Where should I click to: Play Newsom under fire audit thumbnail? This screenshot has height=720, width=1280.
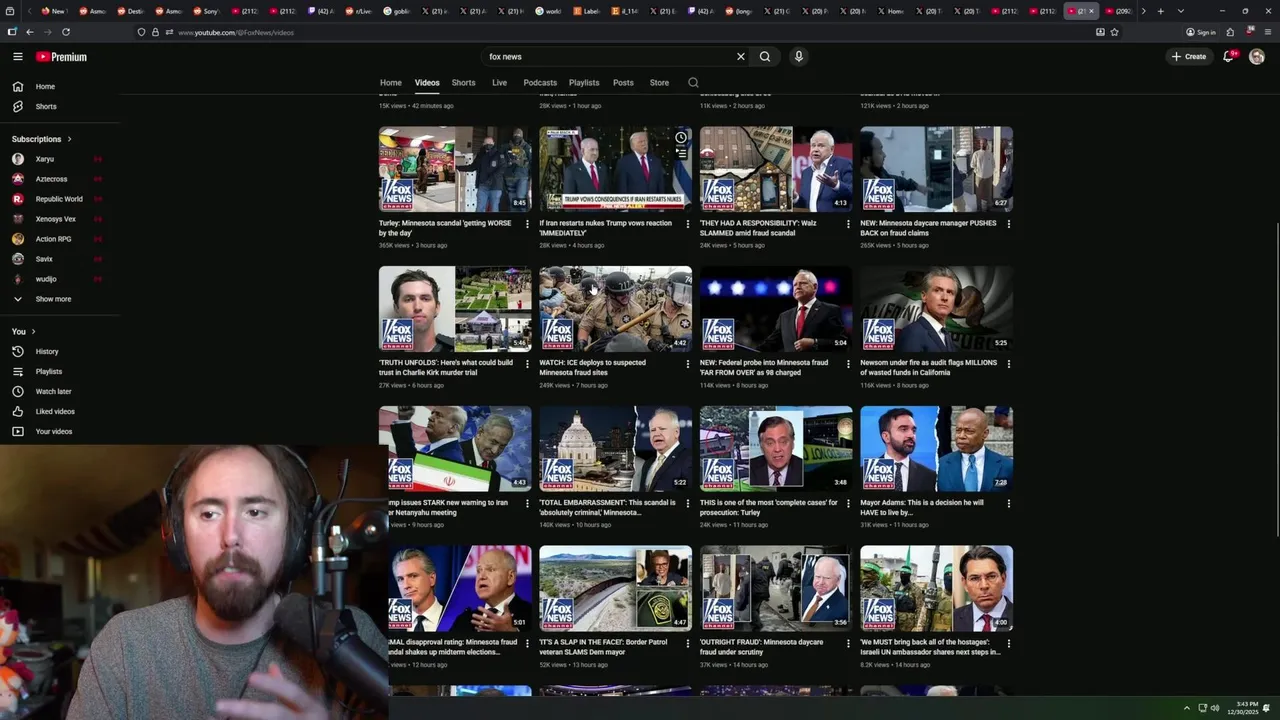[x=936, y=309]
